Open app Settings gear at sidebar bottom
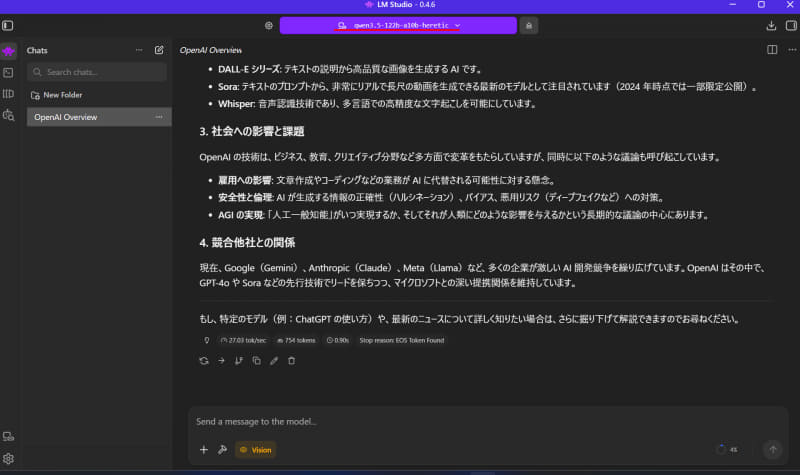 [8, 459]
